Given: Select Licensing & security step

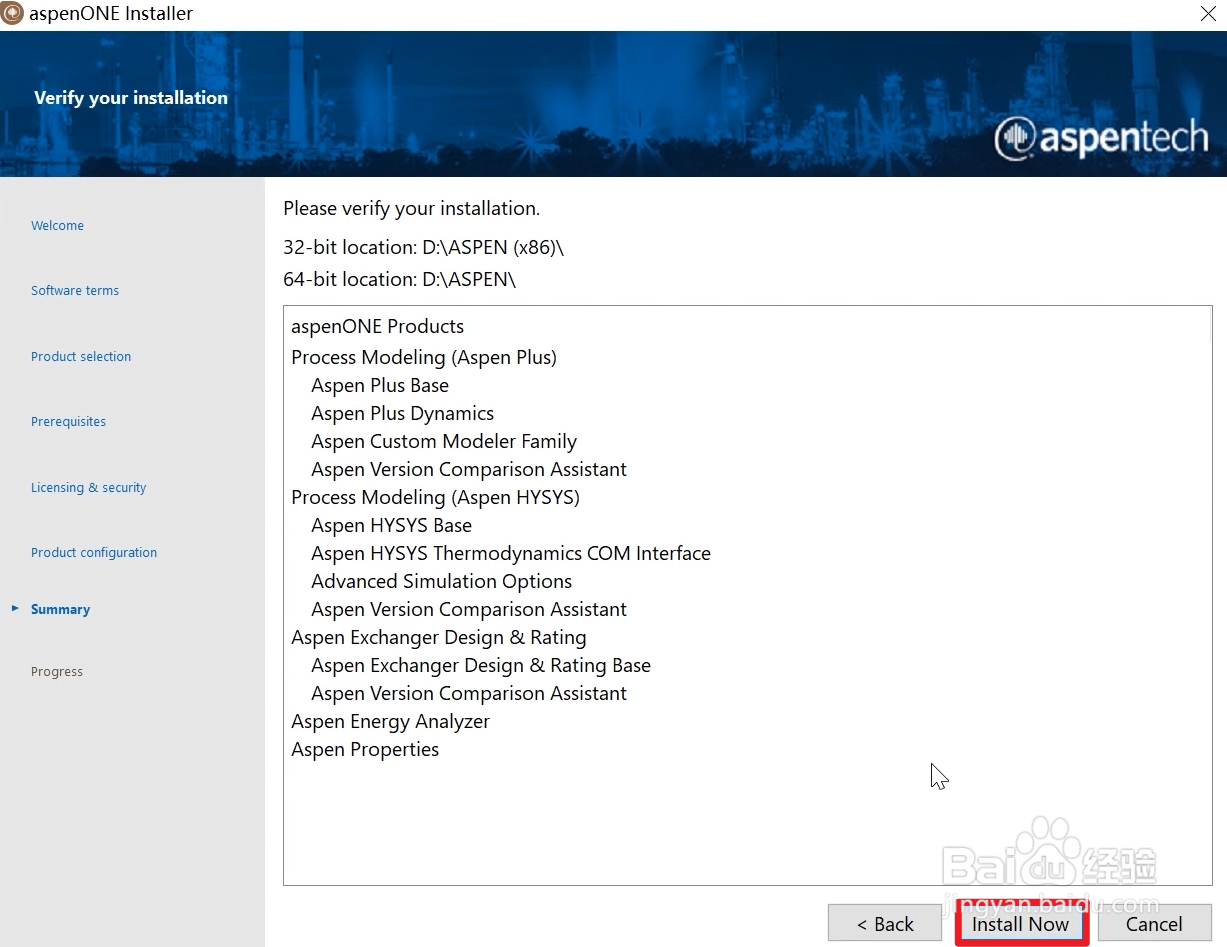Looking at the screenshot, I should coord(88,488).
